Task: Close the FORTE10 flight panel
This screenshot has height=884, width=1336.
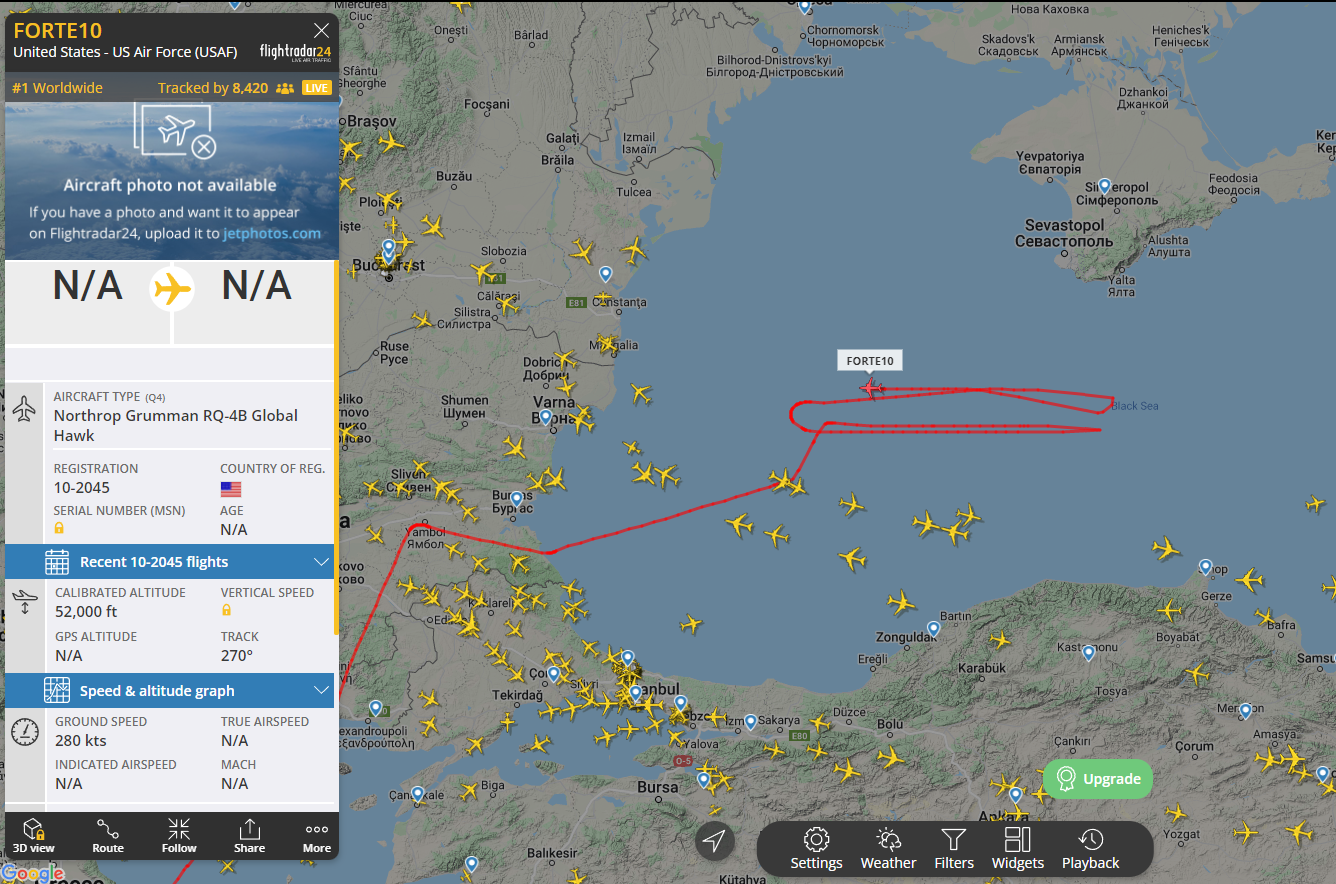Action: coord(321,30)
